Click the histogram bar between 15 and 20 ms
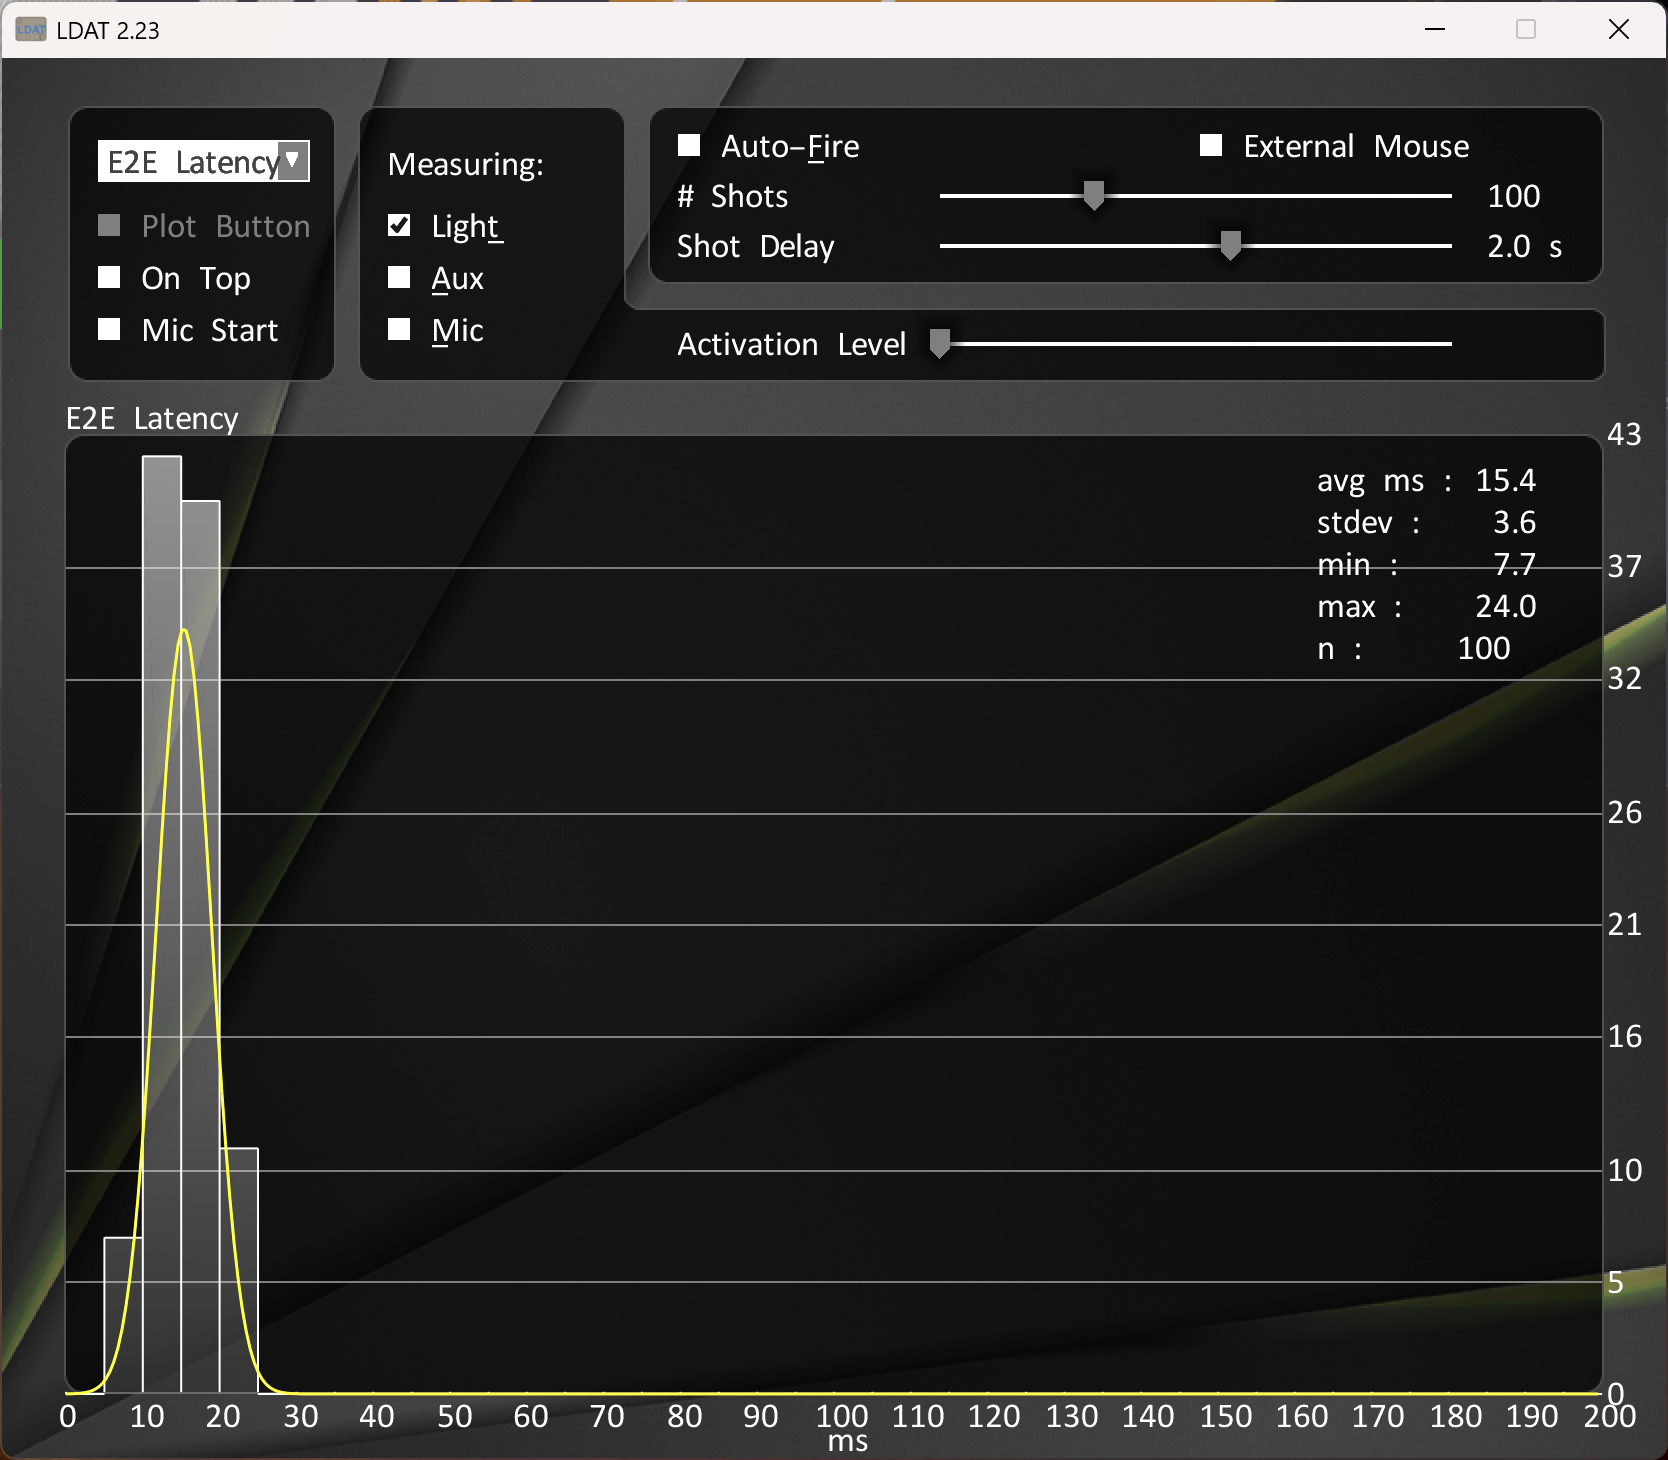The image size is (1668, 1460). coord(200,947)
